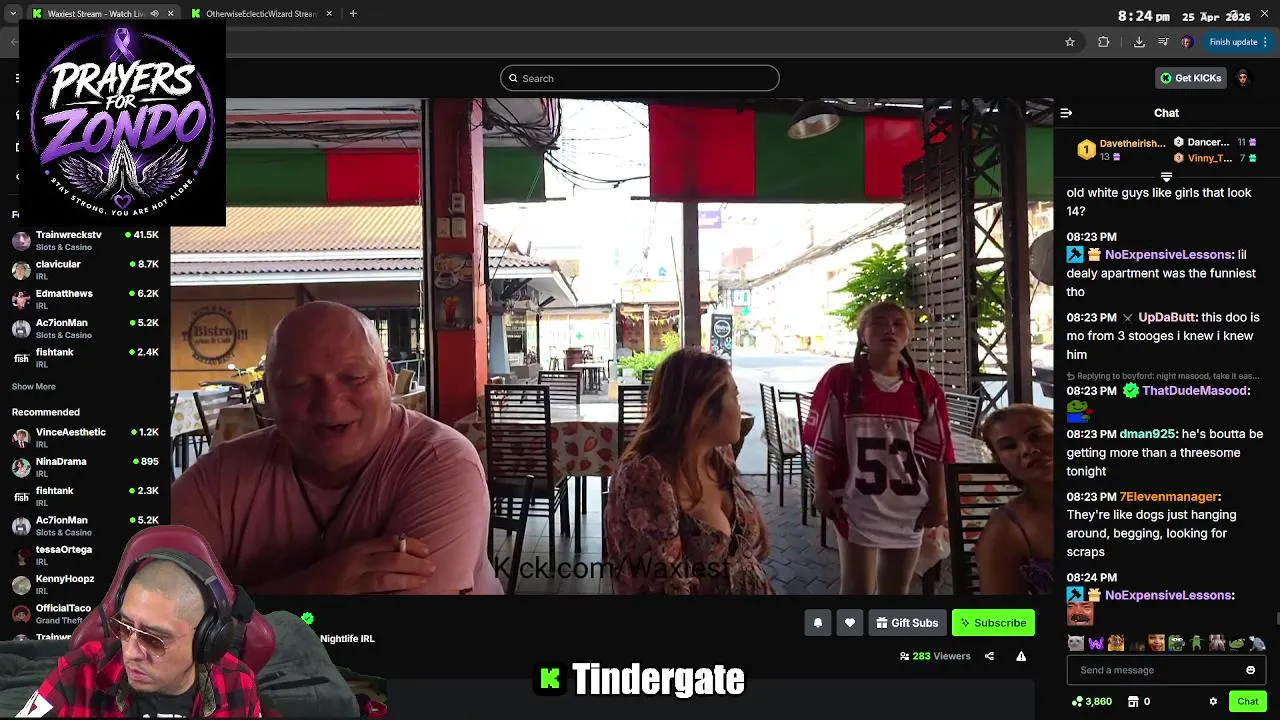This screenshot has width=1280, height=720.
Task: Open the browser extensions puzzle icon
Action: click(x=1104, y=42)
